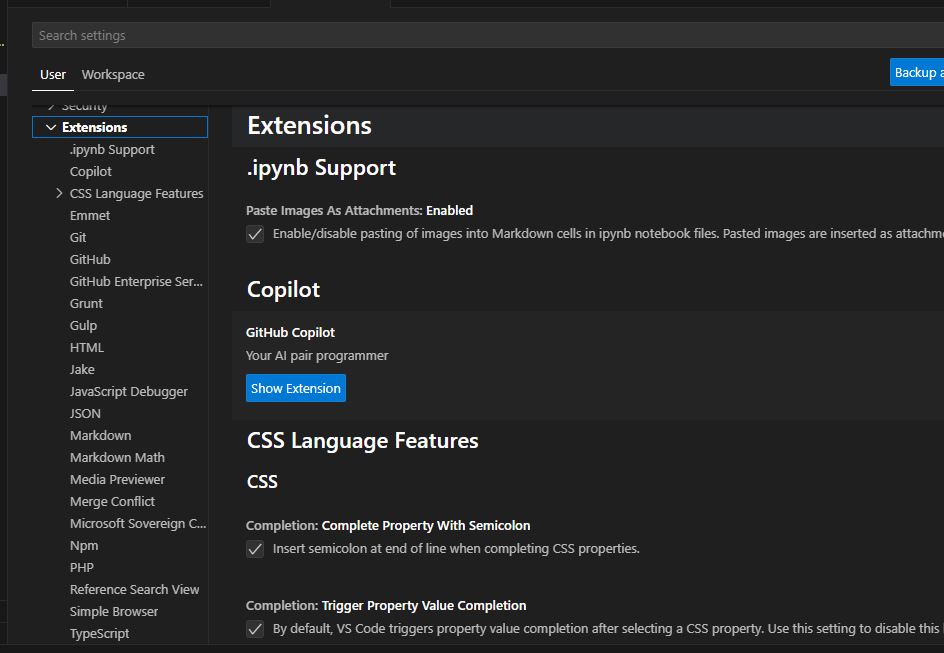Screen dimensions: 944x653
Task: Click the CSS subsection heading
Action: point(262,481)
